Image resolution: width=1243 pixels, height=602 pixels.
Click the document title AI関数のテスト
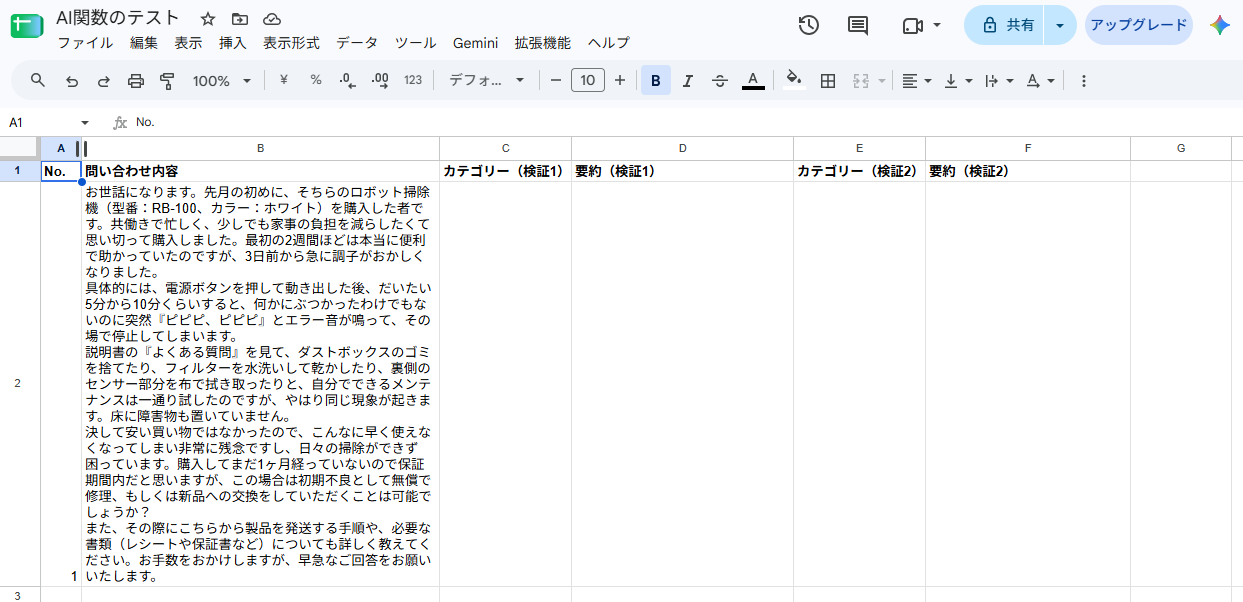tap(118, 18)
